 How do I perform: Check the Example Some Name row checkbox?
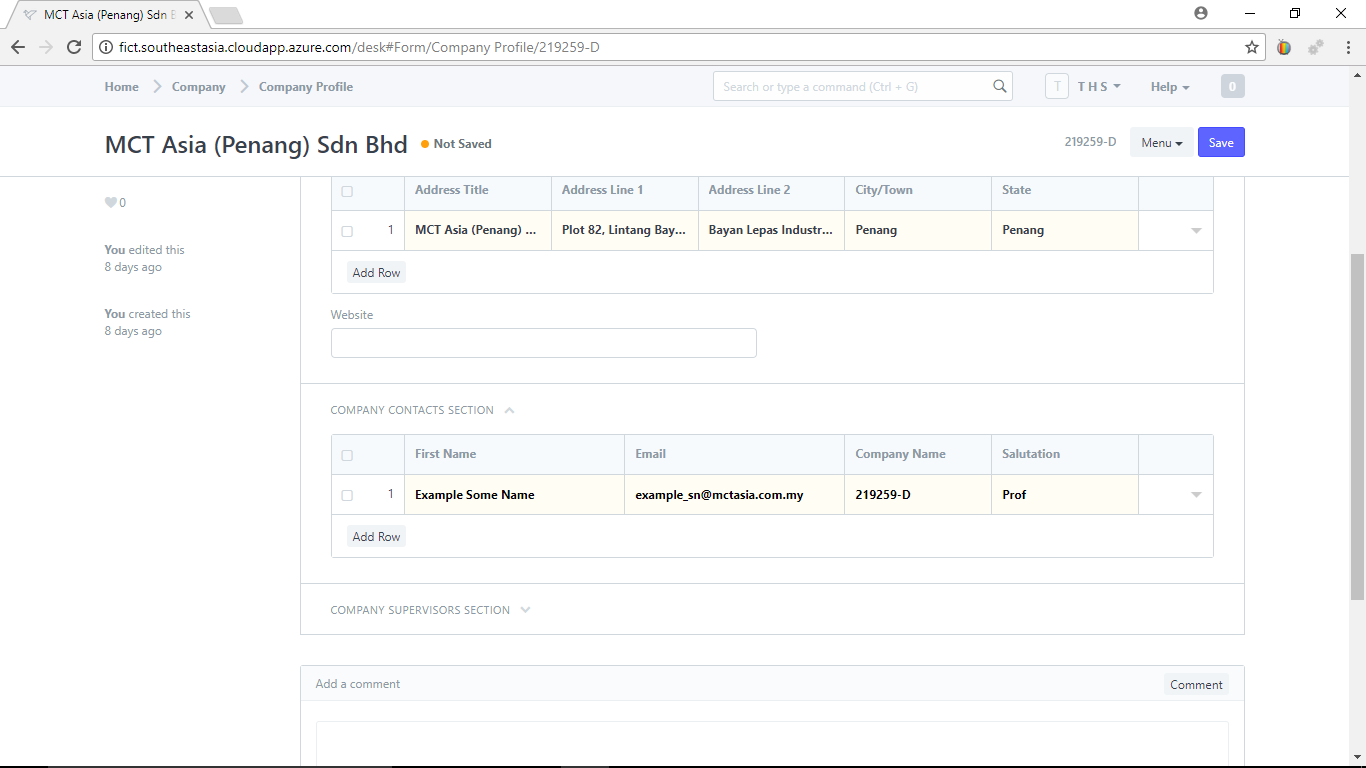coord(347,495)
